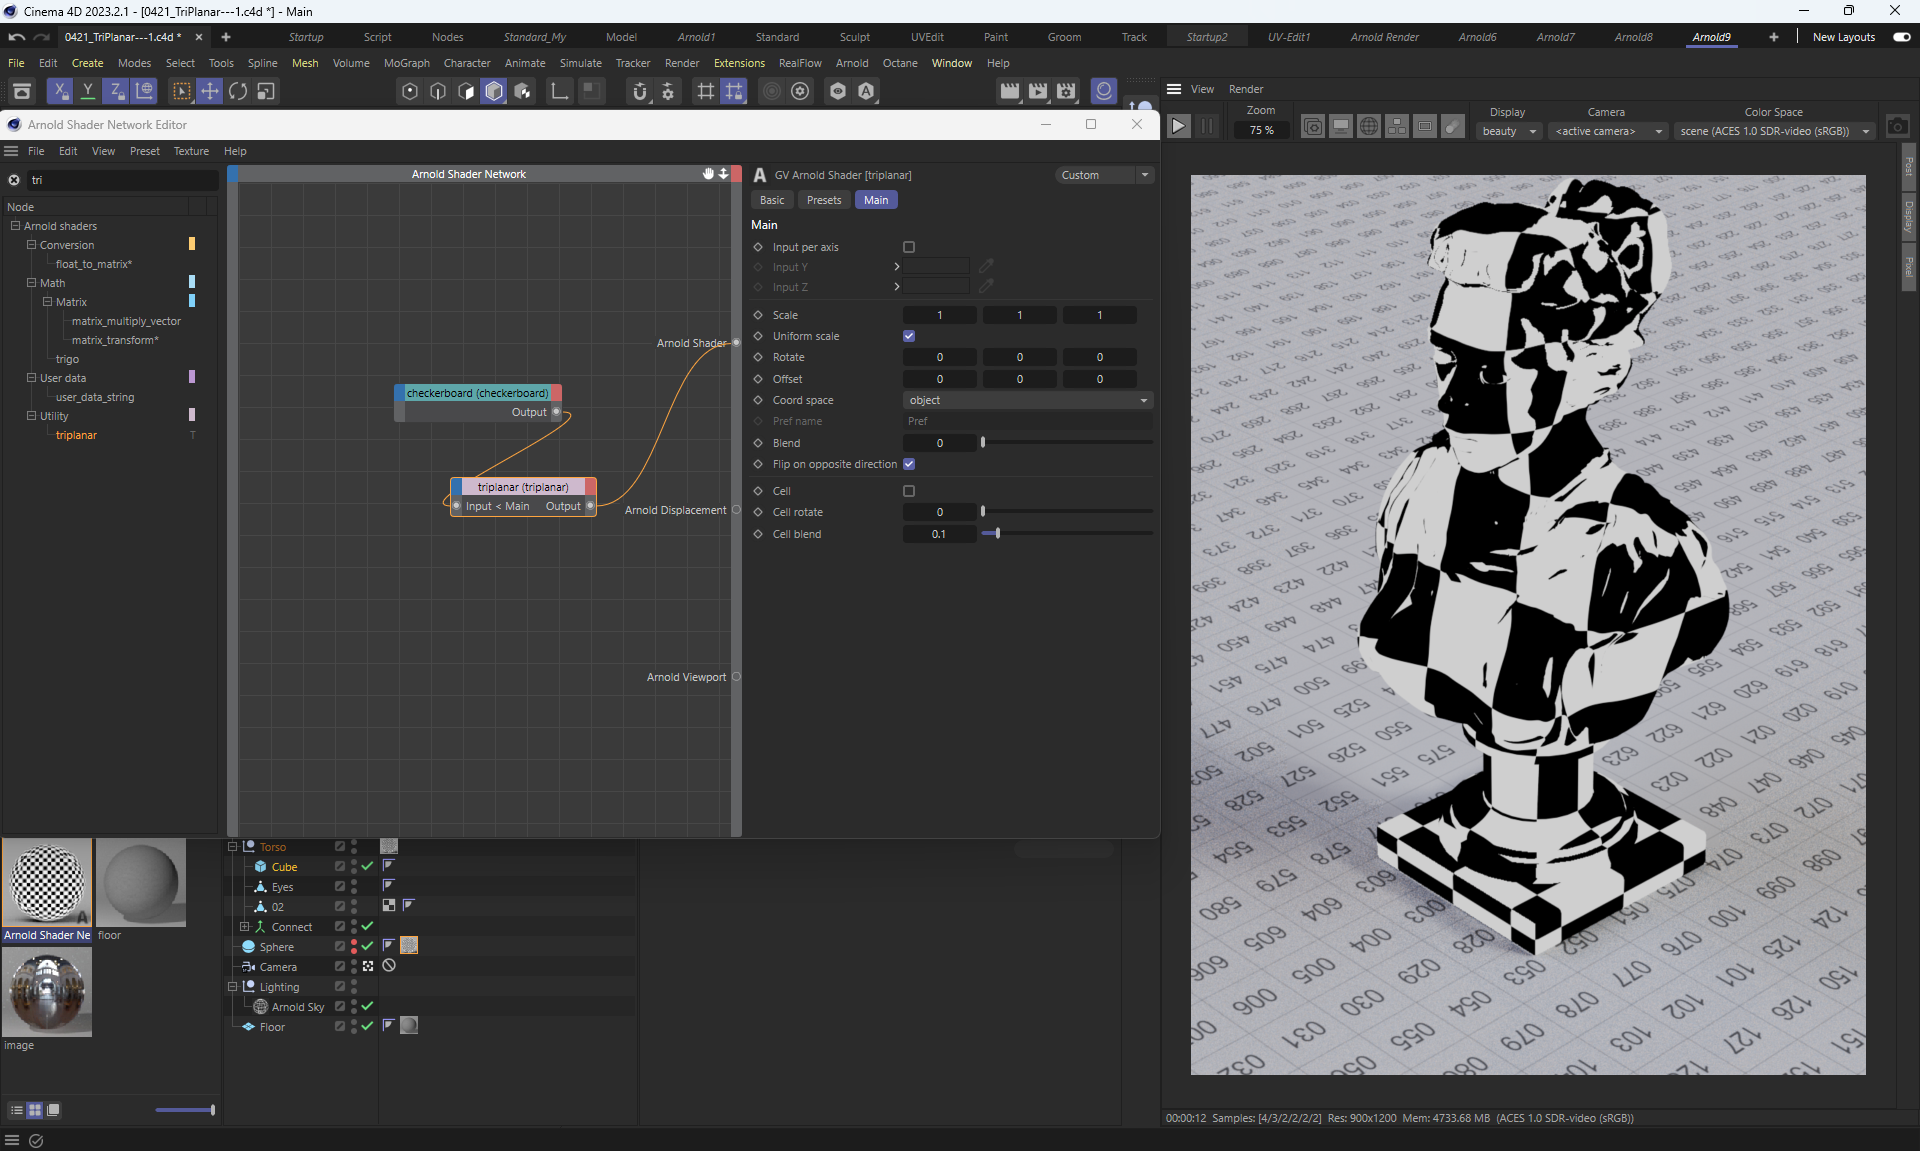Enable Input per axis checkbox
This screenshot has height=1151, width=1920.
pos(909,247)
